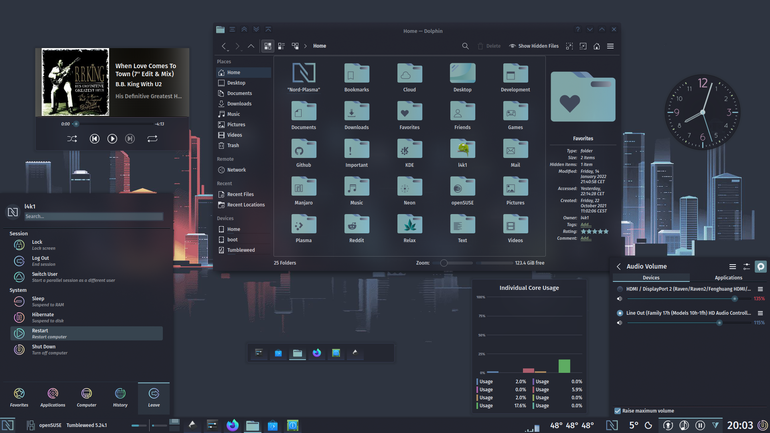The height and width of the screenshot is (433, 770).
Task: Switch to Applications tab in Audio Volume
Action: 728,278
